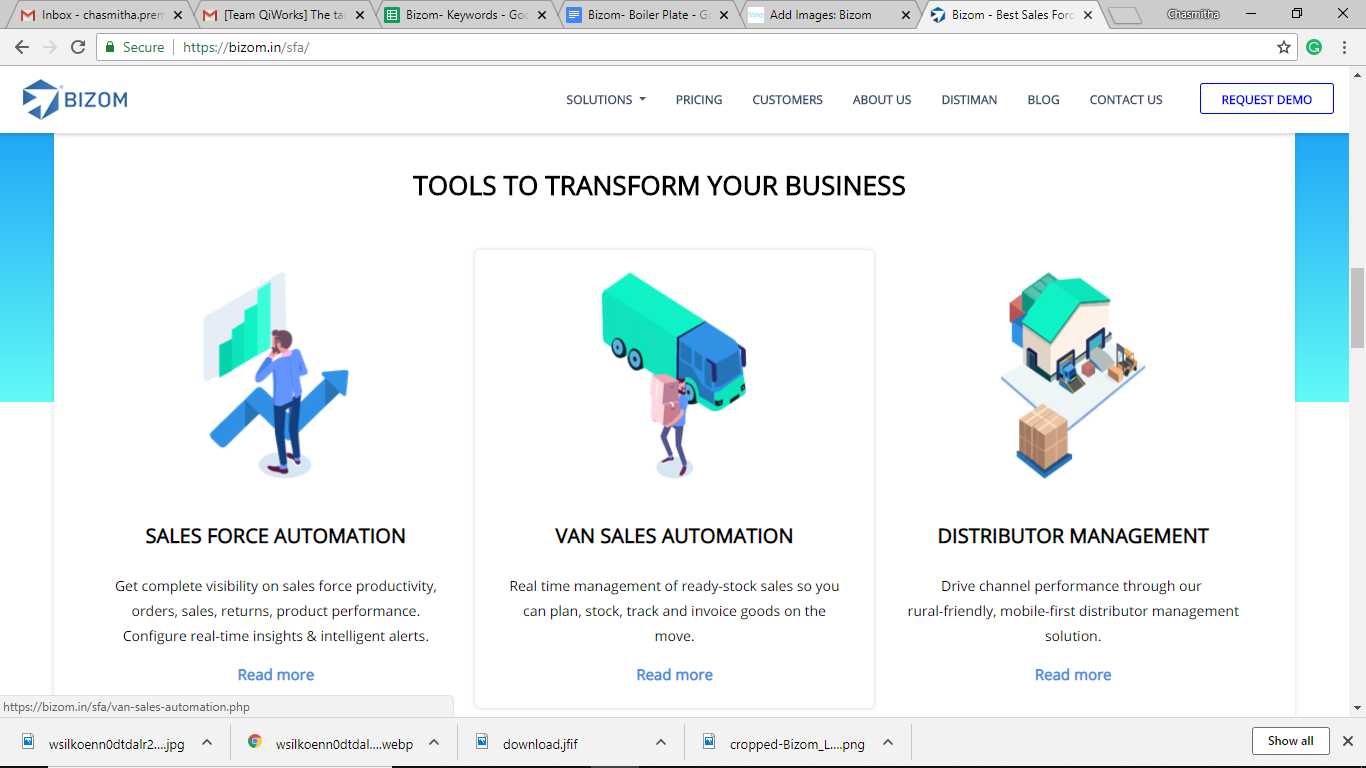Viewport: 1366px width, 768px height.
Task: Select Distiman in the navbar
Action: (969, 100)
